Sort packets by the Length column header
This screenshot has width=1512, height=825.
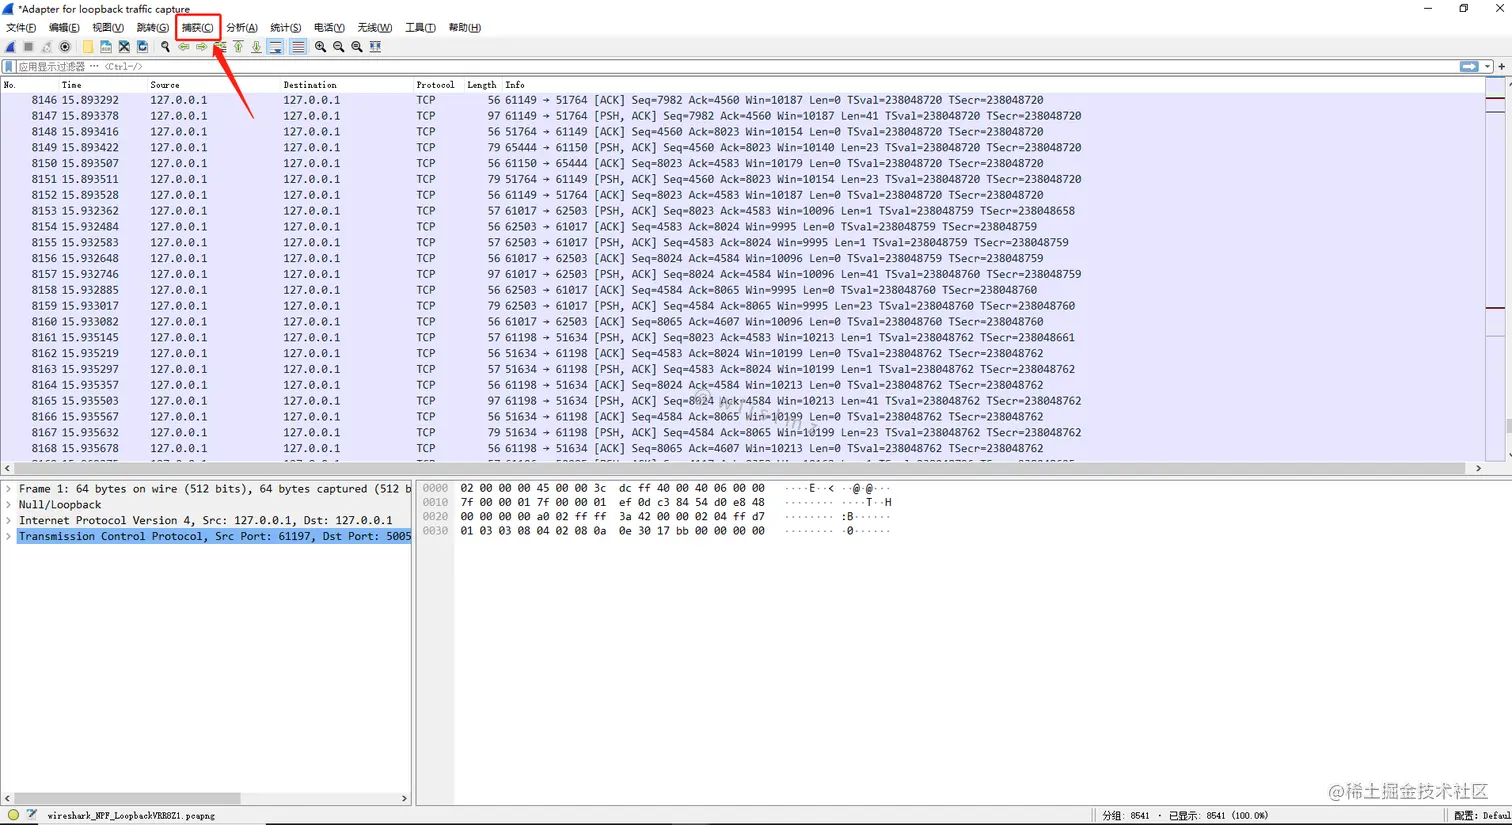pyautogui.click(x=482, y=85)
